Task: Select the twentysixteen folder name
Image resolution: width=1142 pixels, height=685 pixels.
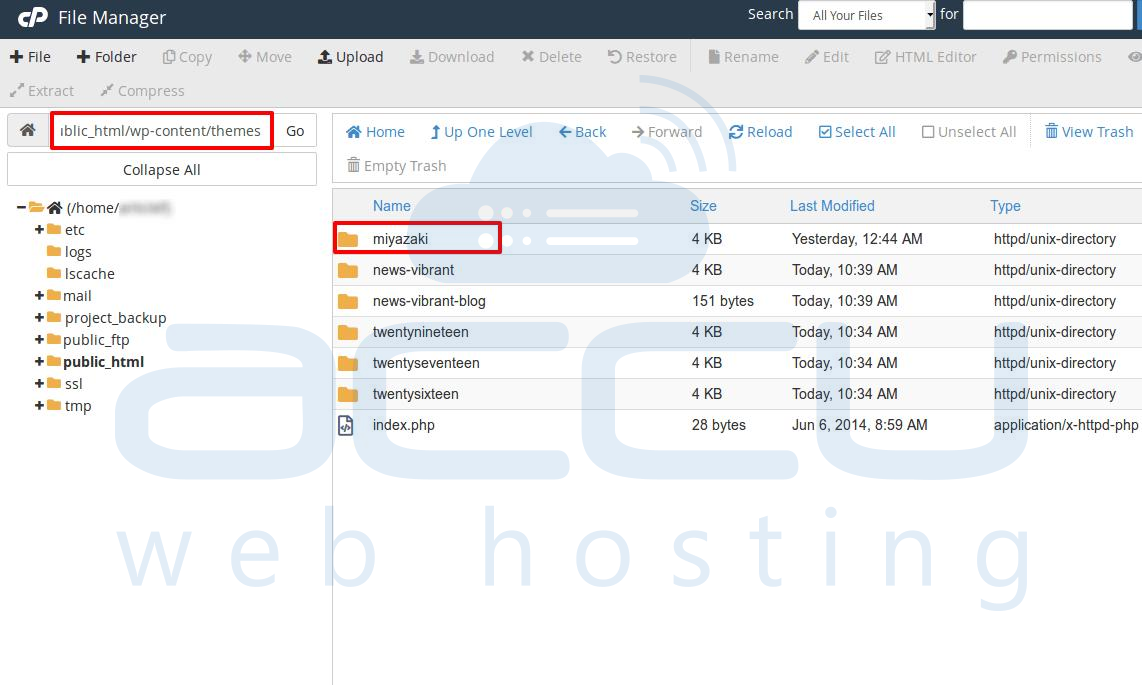Action: [x=416, y=394]
